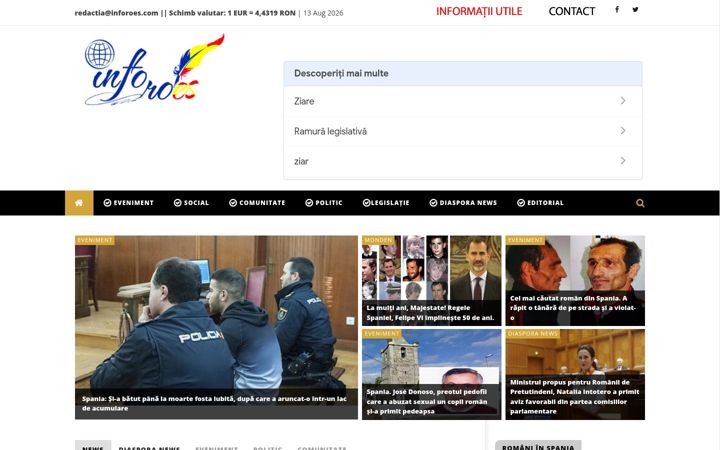Open the Români în Spania sidebar heading
The height and width of the screenshot is (450, 720).
[x=538, y=446]
